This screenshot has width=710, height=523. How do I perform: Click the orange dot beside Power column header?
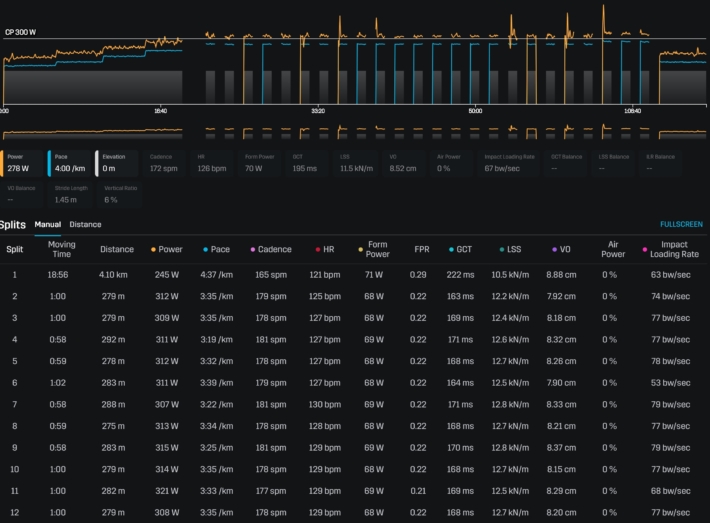coord(152,249)
